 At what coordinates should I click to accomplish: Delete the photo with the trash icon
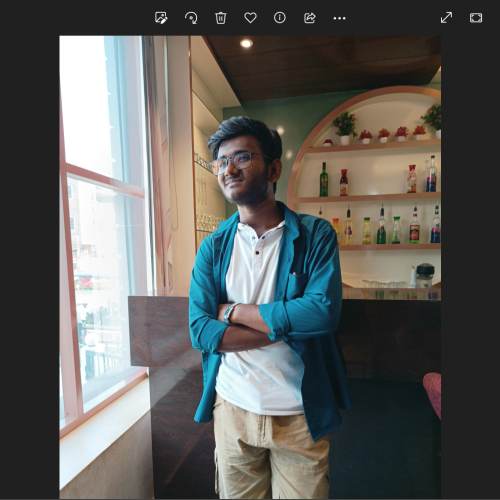point(221,18)
